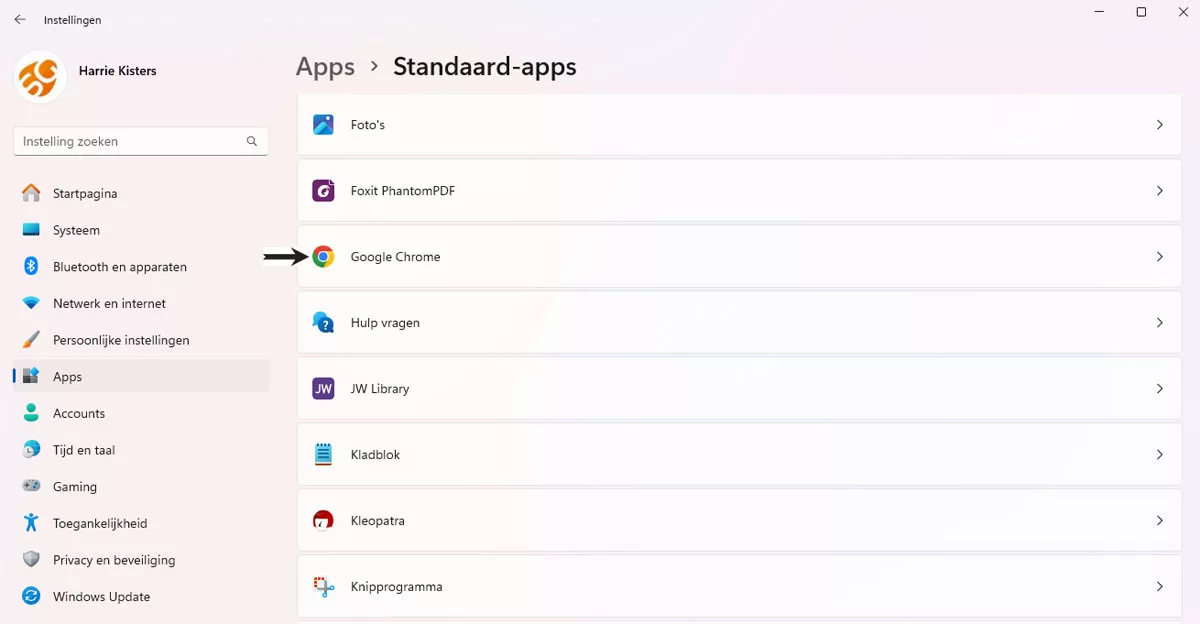The width and height of the screenshot is (1200, 624).
Task: Open Privacy en beveiliging settings
Action: click(141, 560)
